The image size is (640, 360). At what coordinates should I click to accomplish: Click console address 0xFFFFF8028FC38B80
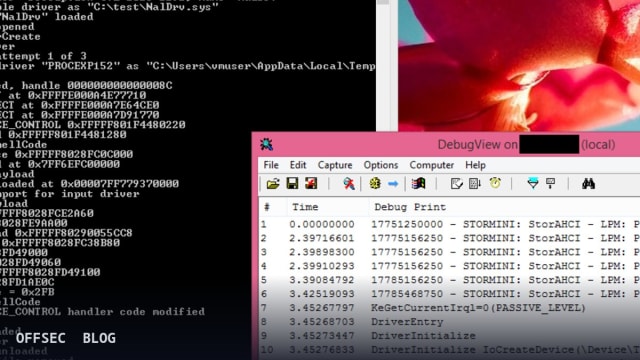pyautogui.click(x=61, y=242)
